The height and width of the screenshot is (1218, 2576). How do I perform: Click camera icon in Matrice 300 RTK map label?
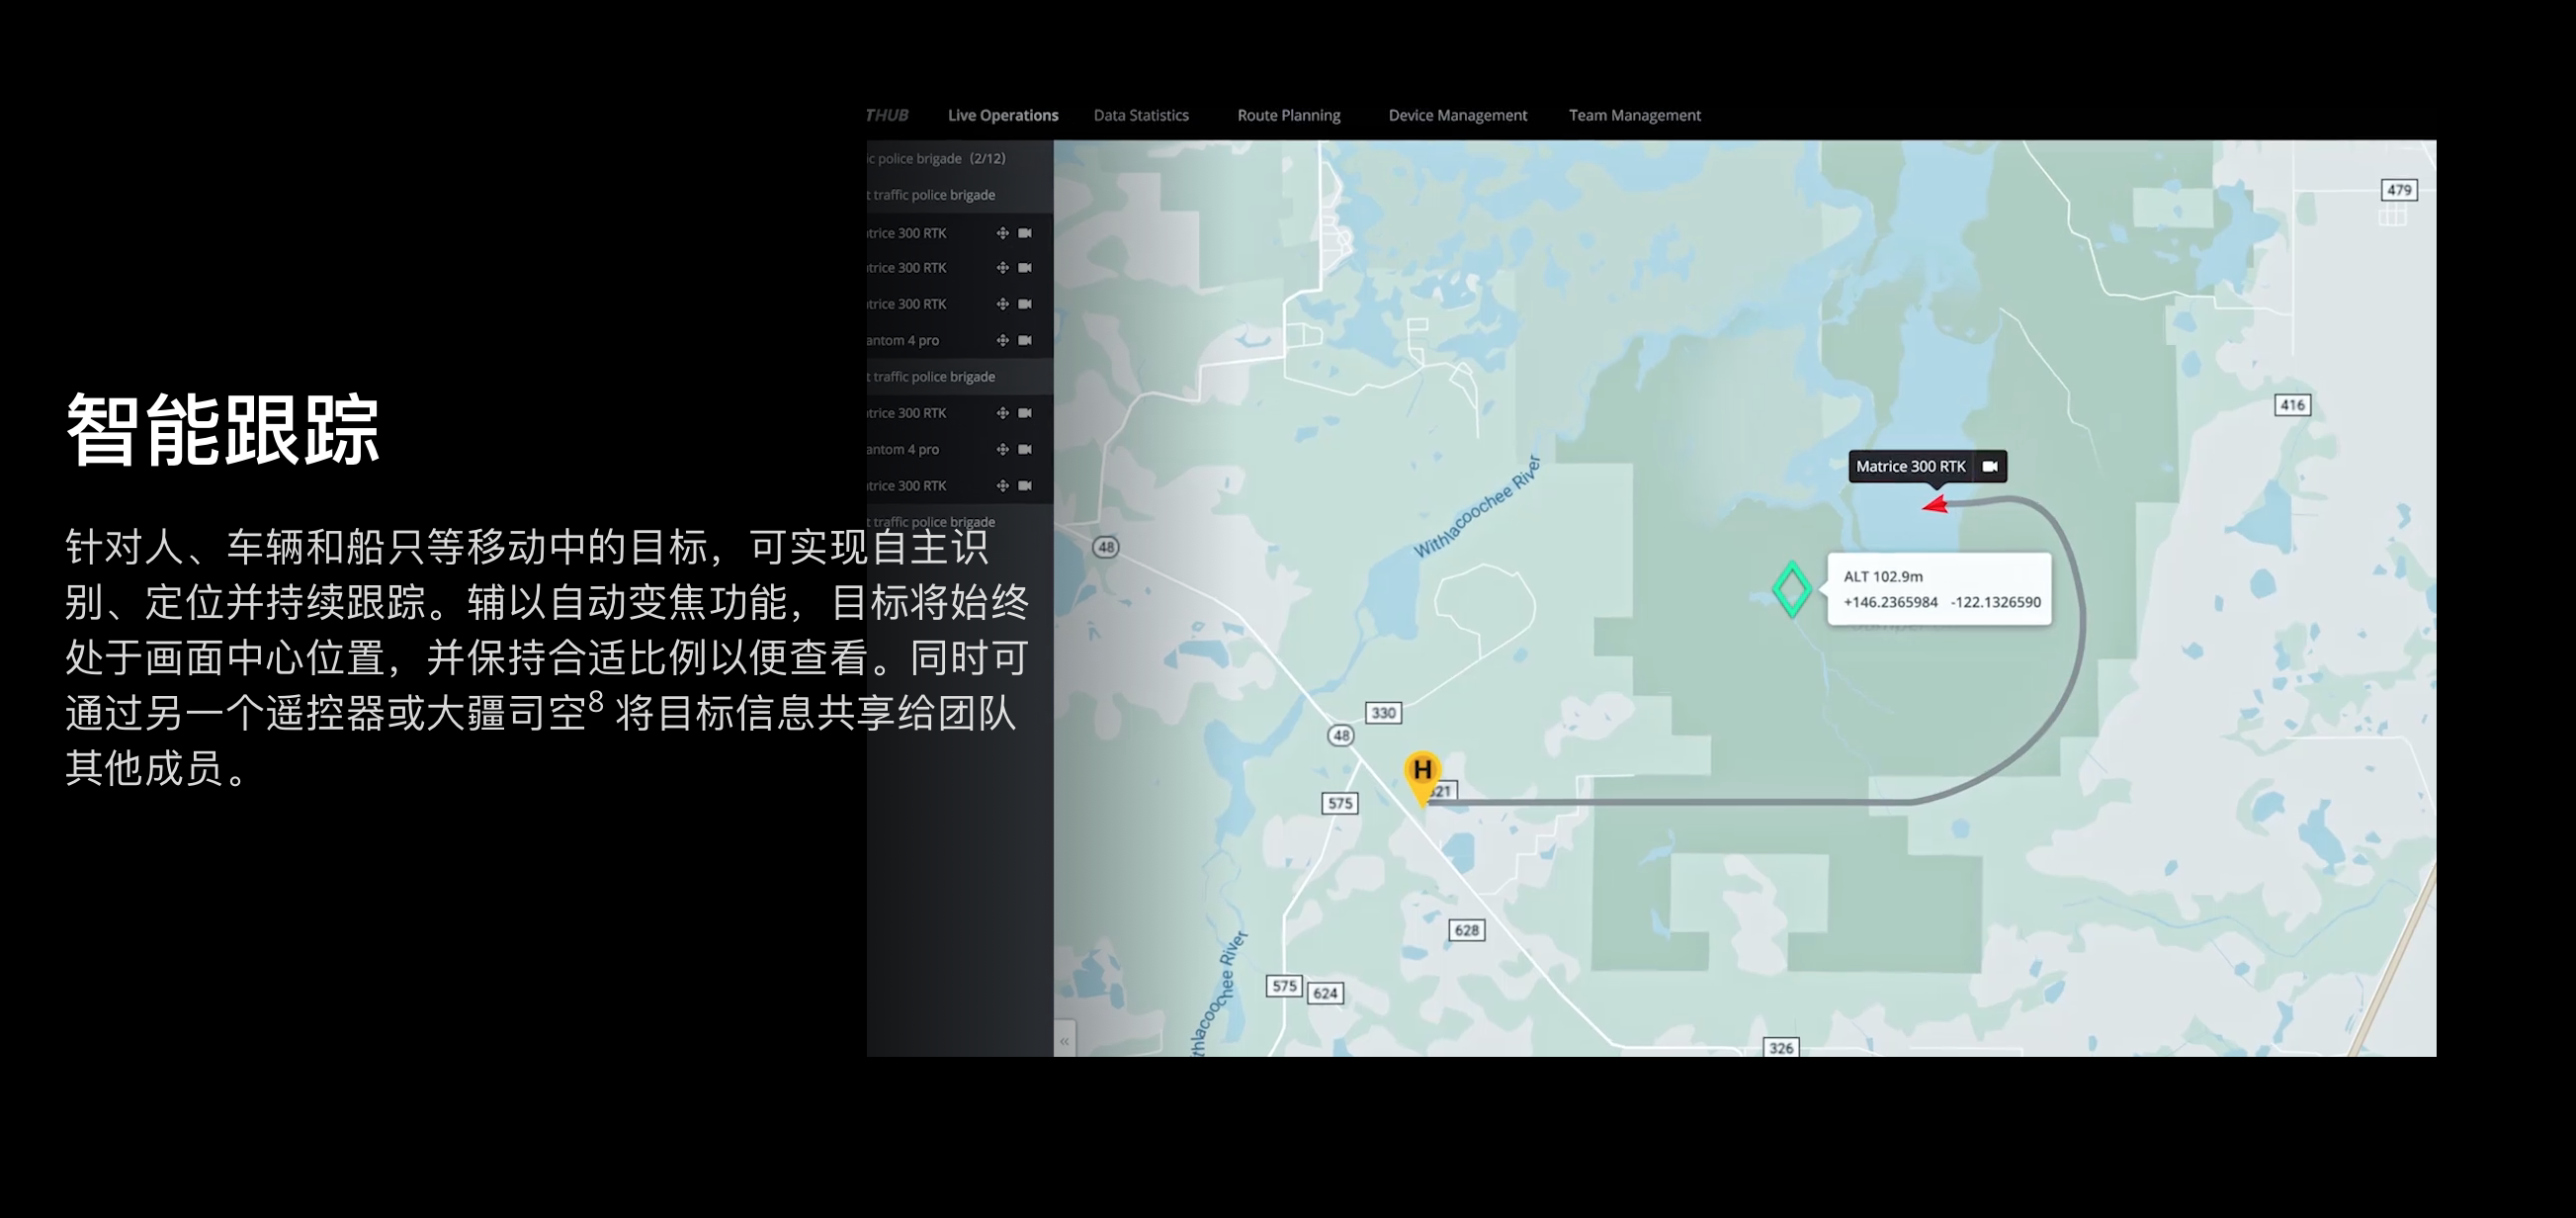coord(1990,466)
